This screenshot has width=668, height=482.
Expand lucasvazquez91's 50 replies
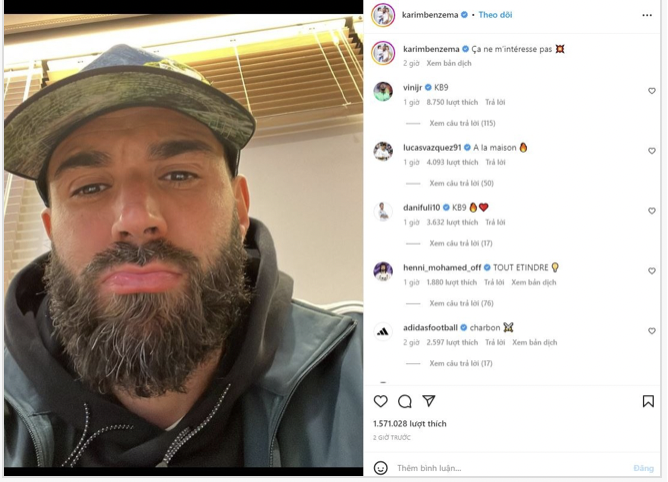(x=461, y=183)
